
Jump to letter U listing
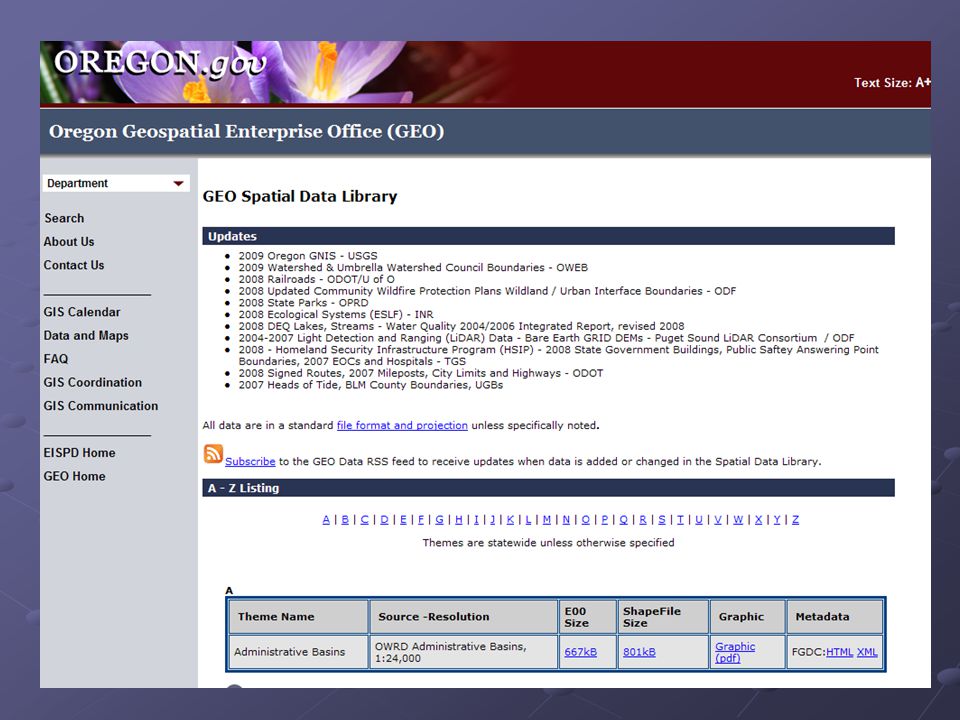[x=699, y=519]
